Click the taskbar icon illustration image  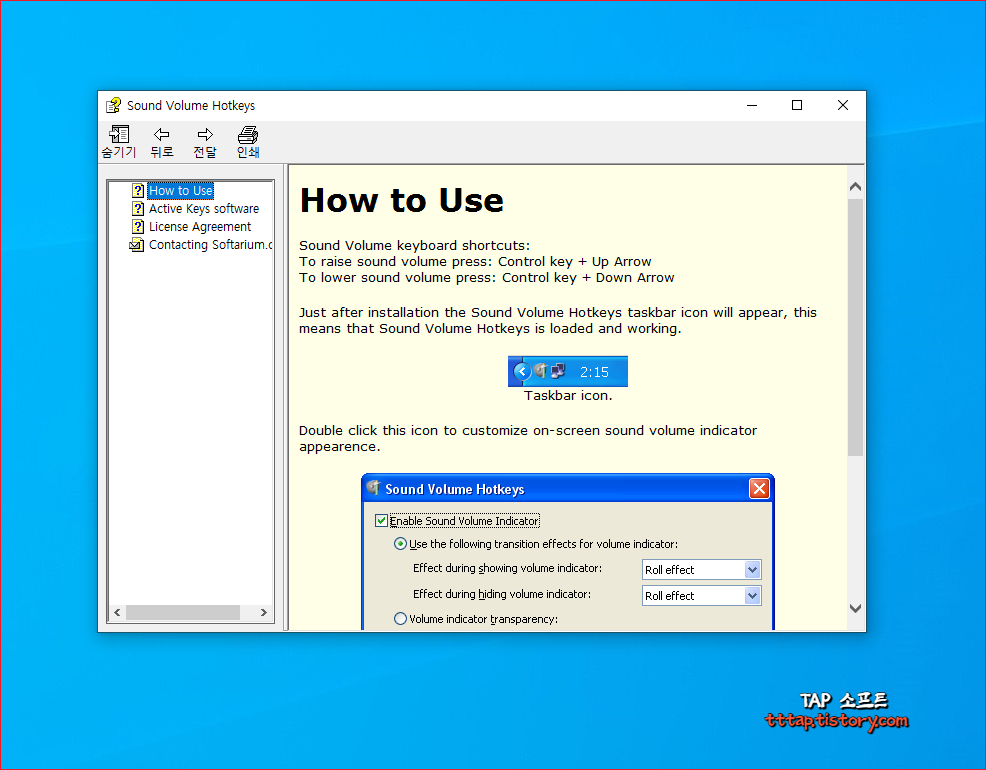point(568,371)
